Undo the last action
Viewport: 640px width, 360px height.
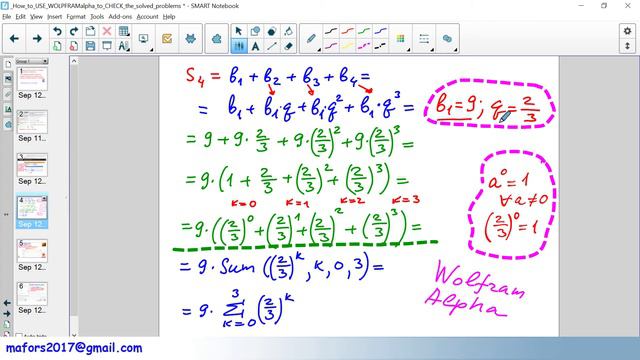click(x=58, y=31)
